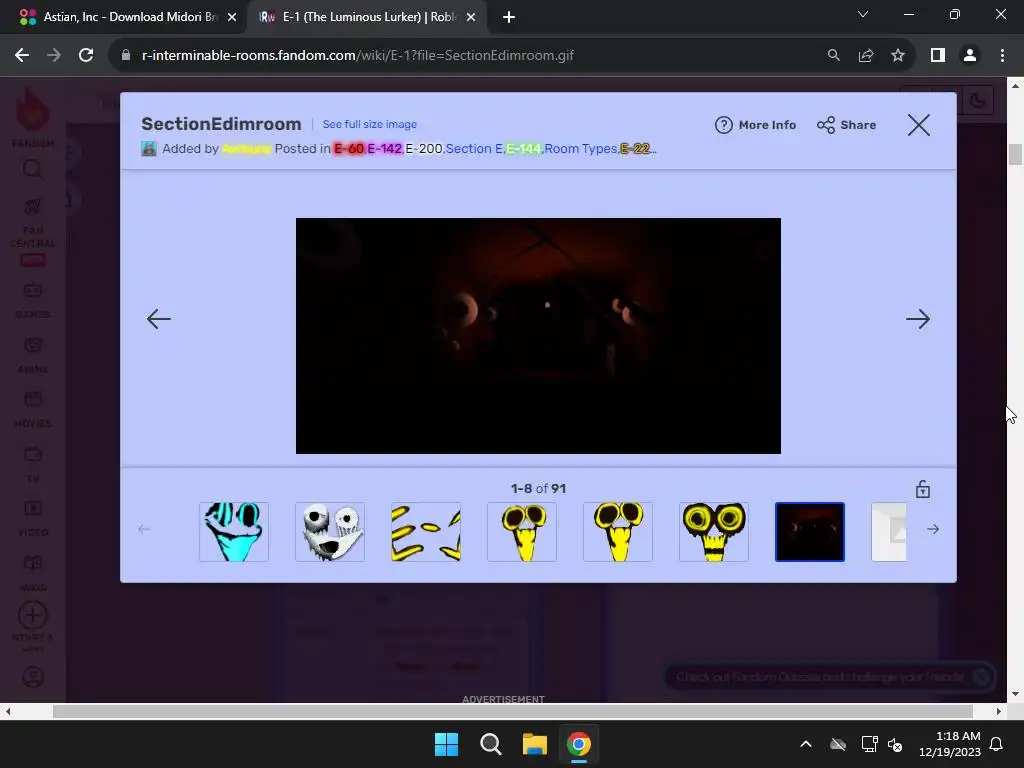Show the next image with the right arrow
The image size is (1024, 768).
tap(918, 319)
